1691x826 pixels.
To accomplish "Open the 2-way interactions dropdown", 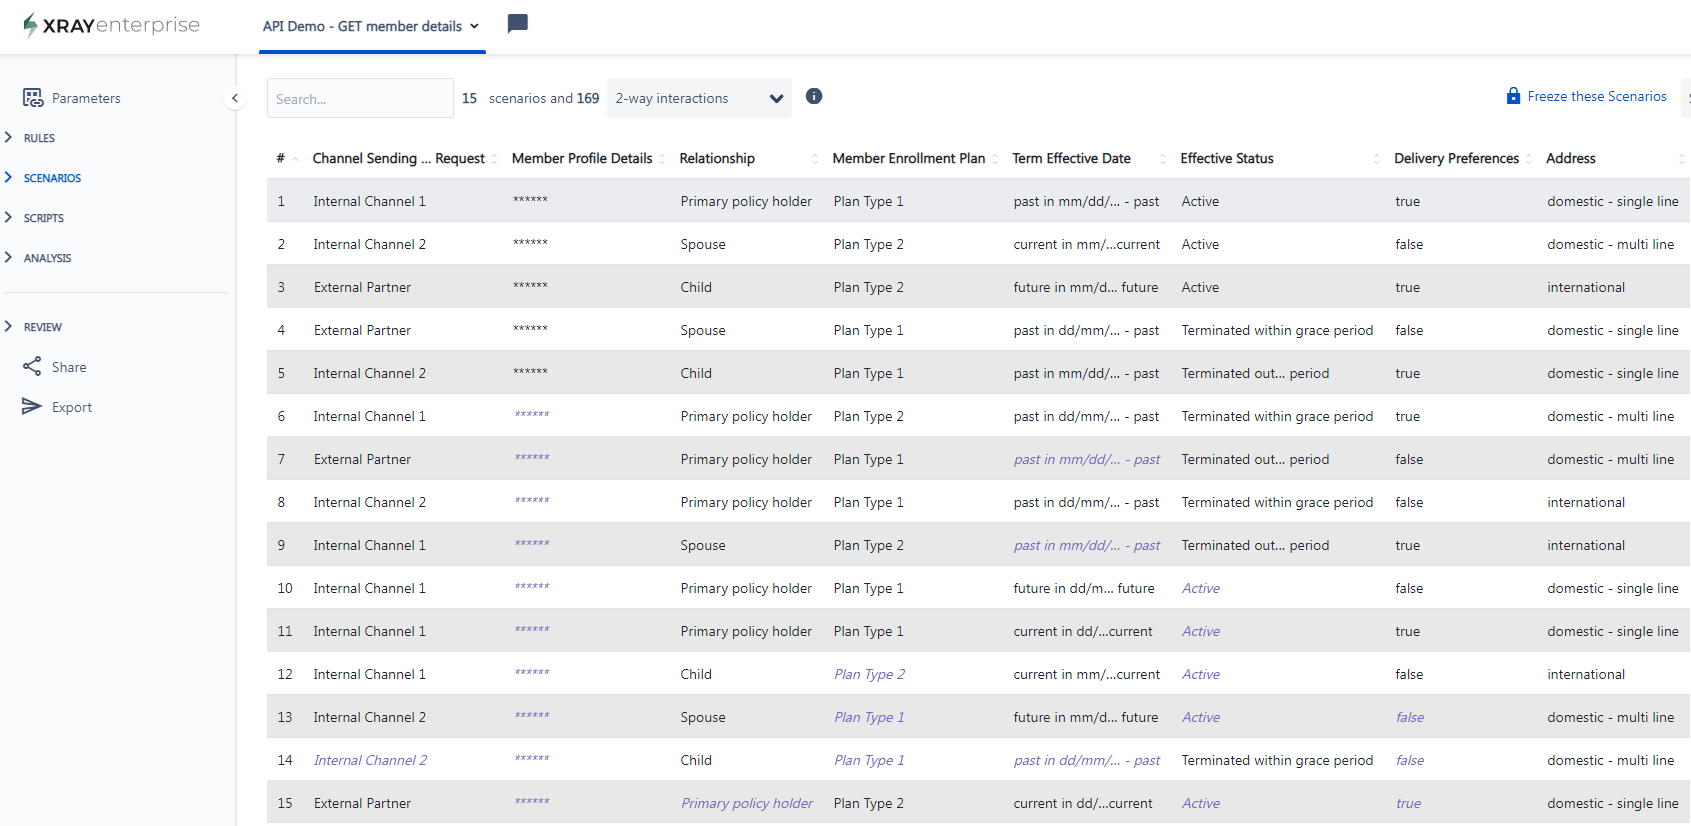I will 699,98.
